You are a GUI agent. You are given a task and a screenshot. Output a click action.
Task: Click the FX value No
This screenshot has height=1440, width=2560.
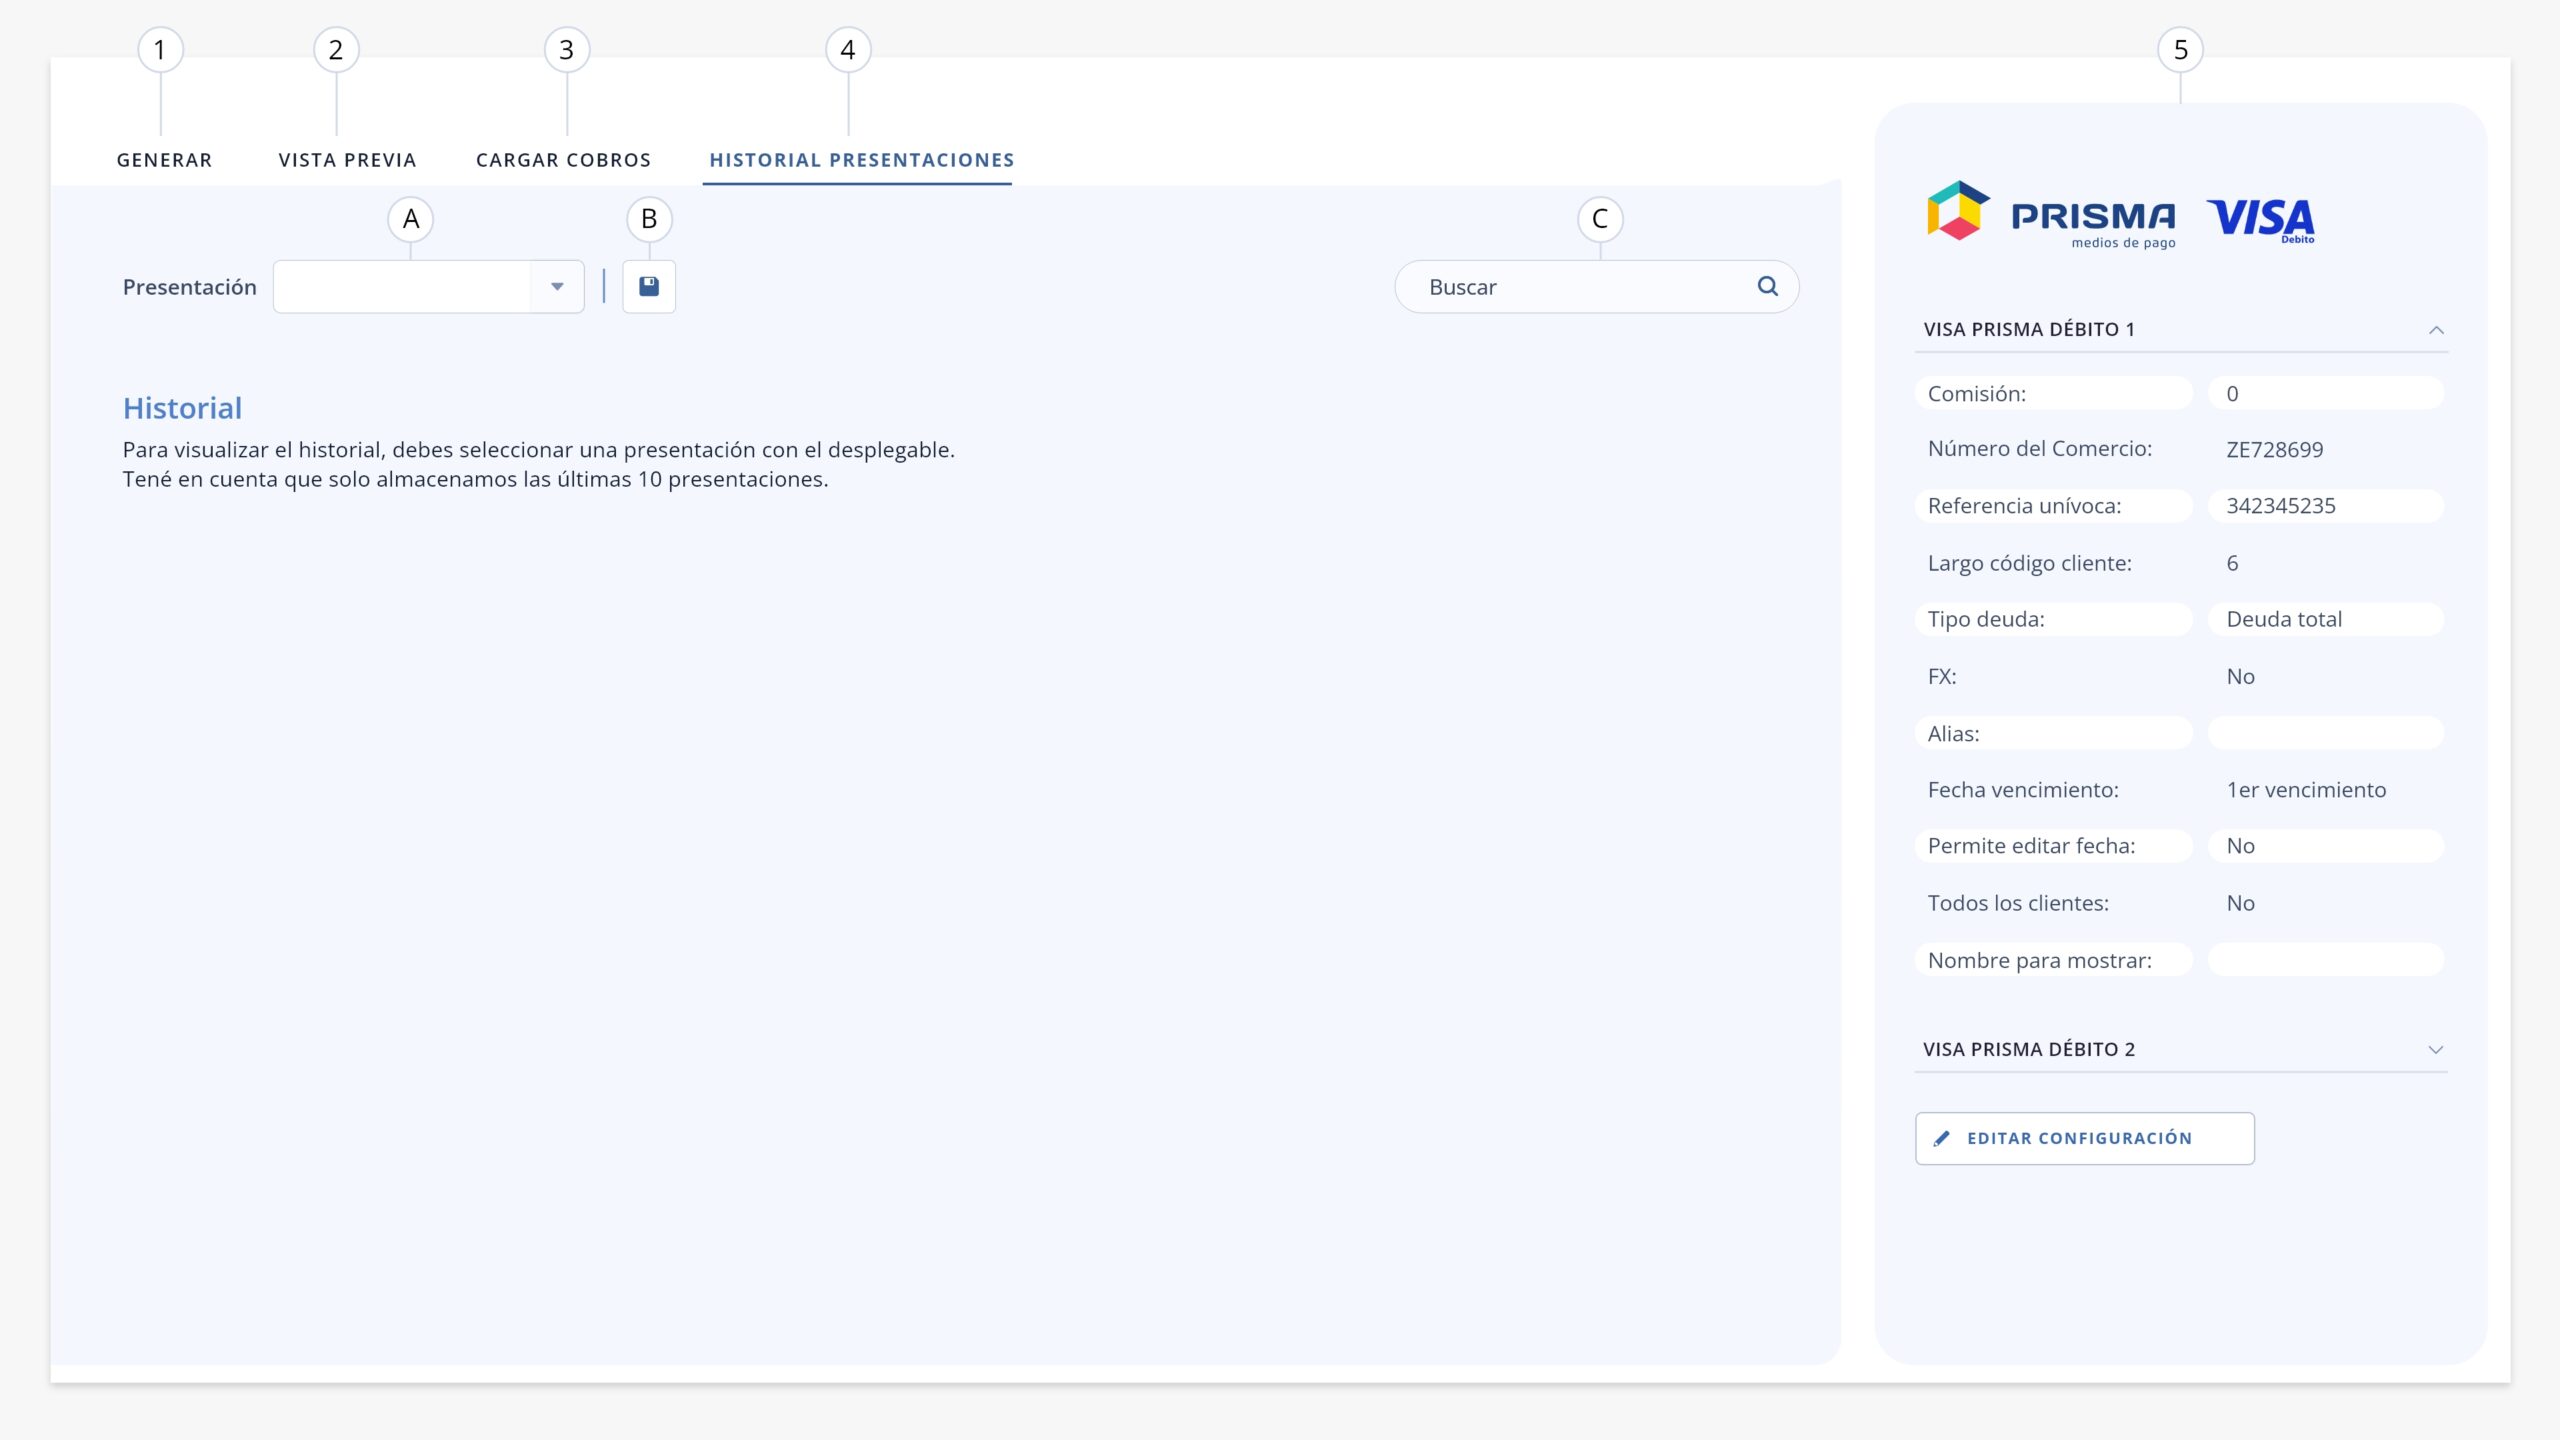tap(2240, 677)
